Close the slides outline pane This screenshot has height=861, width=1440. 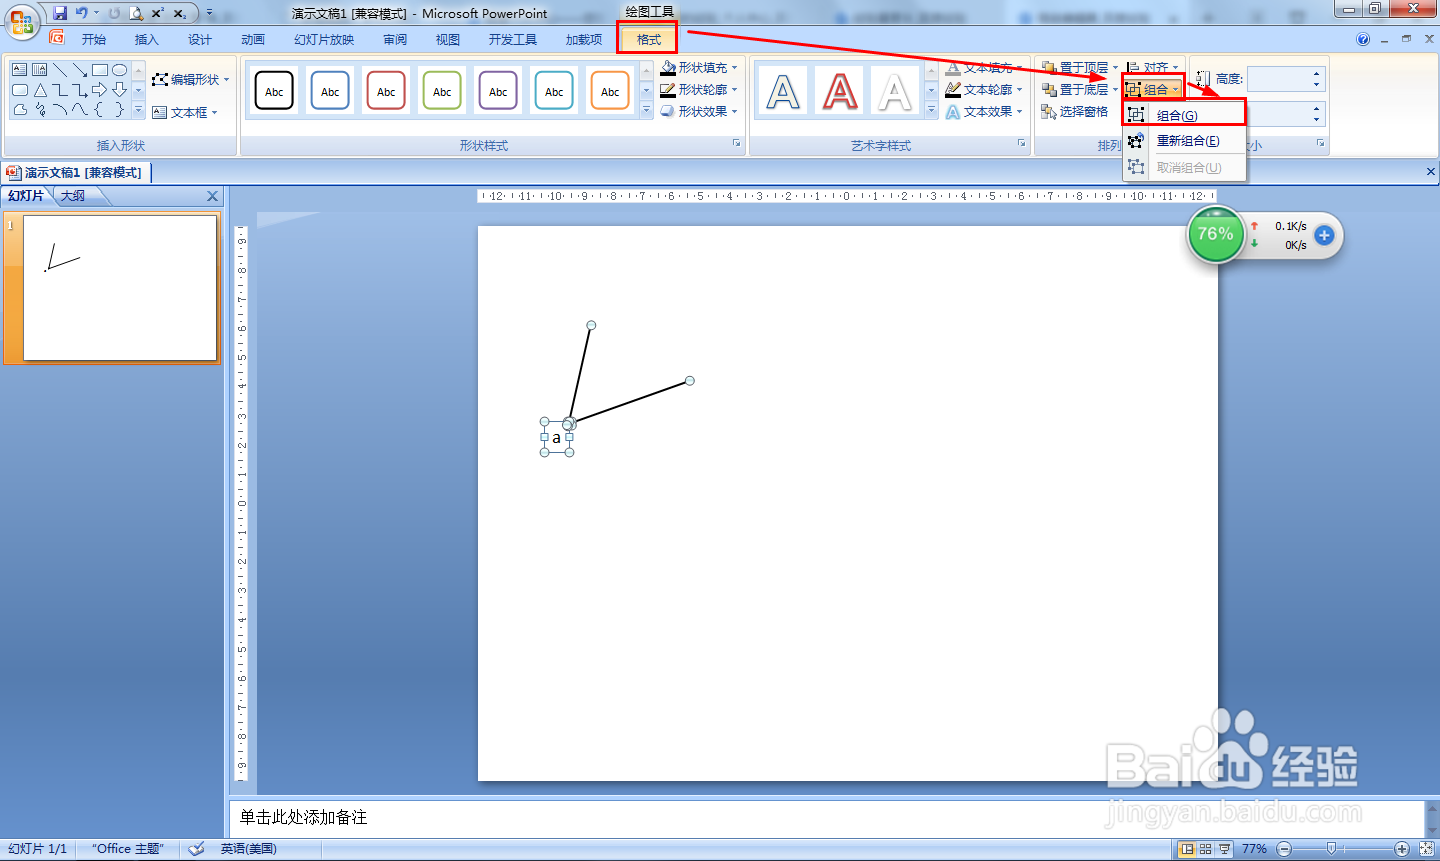[x=212, y=196]
